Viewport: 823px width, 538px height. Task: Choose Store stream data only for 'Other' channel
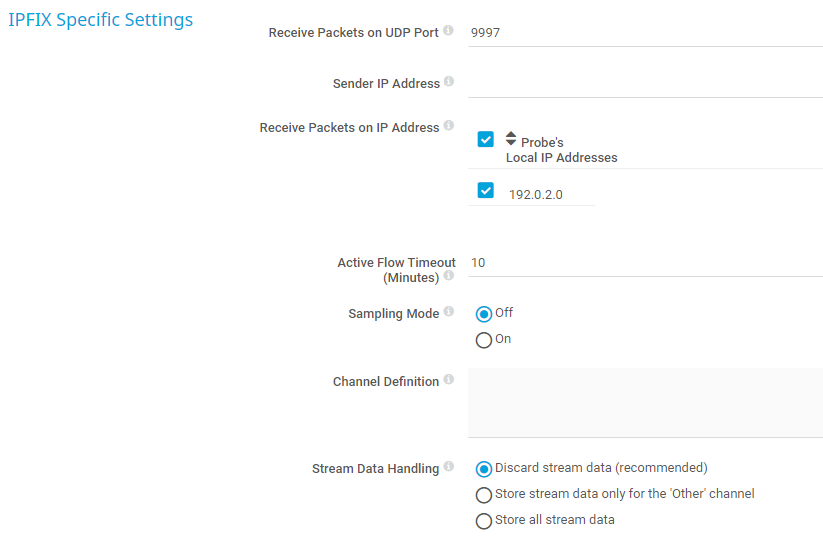pyautogui.click(x=484, y=494)
